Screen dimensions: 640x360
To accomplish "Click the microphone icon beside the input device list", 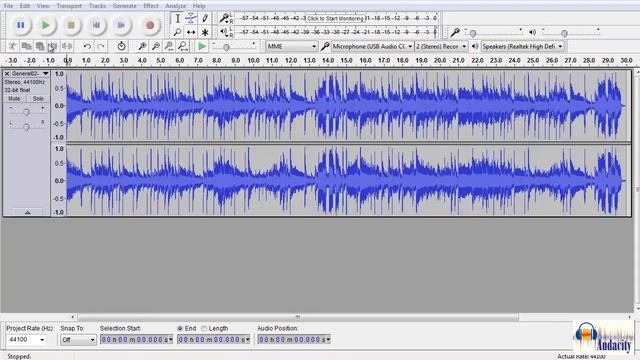I will click(x=325, y=47).
